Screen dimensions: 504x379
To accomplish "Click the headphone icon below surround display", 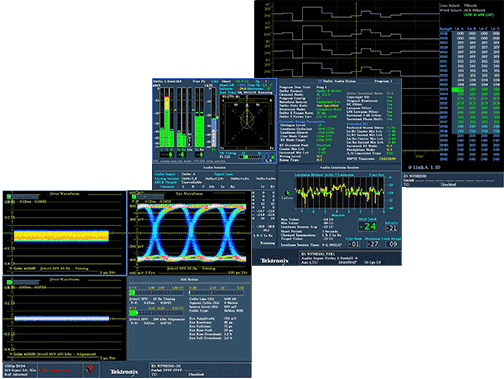I will pyautogui.click(x=267, y=156).
